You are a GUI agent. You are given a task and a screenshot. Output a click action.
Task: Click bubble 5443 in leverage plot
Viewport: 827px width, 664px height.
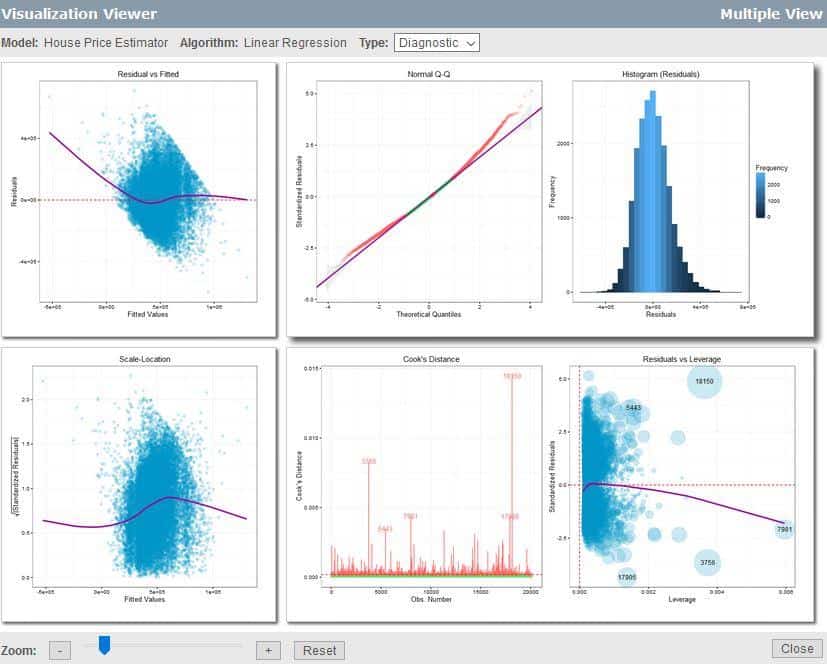pyautogui.click(x=633, y=408)
